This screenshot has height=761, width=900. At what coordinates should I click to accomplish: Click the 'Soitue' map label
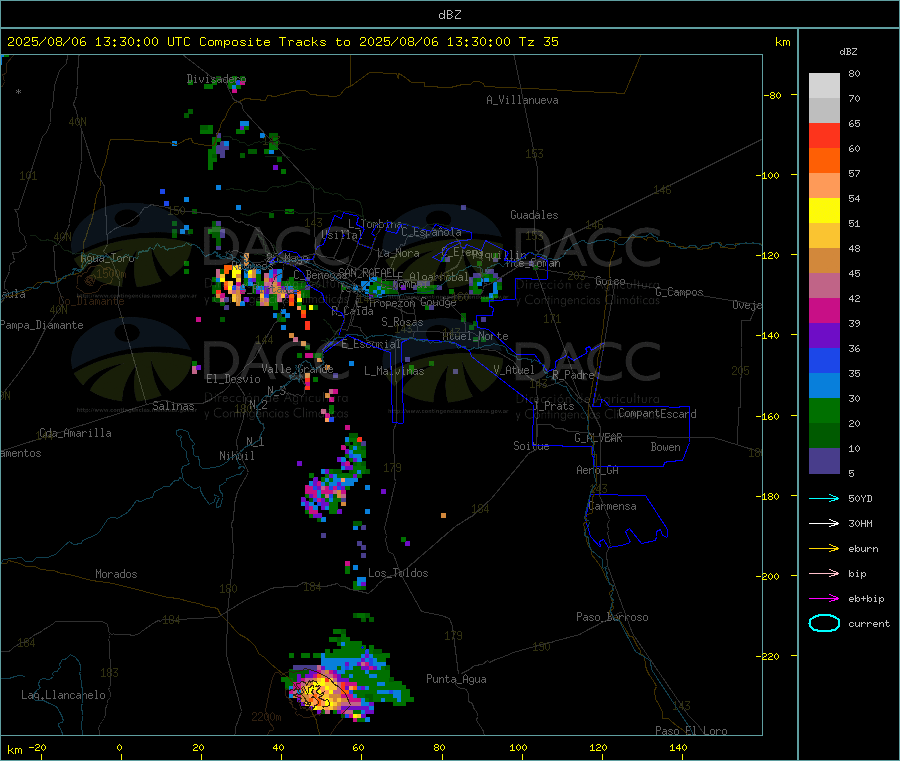[x=532, y=446]
